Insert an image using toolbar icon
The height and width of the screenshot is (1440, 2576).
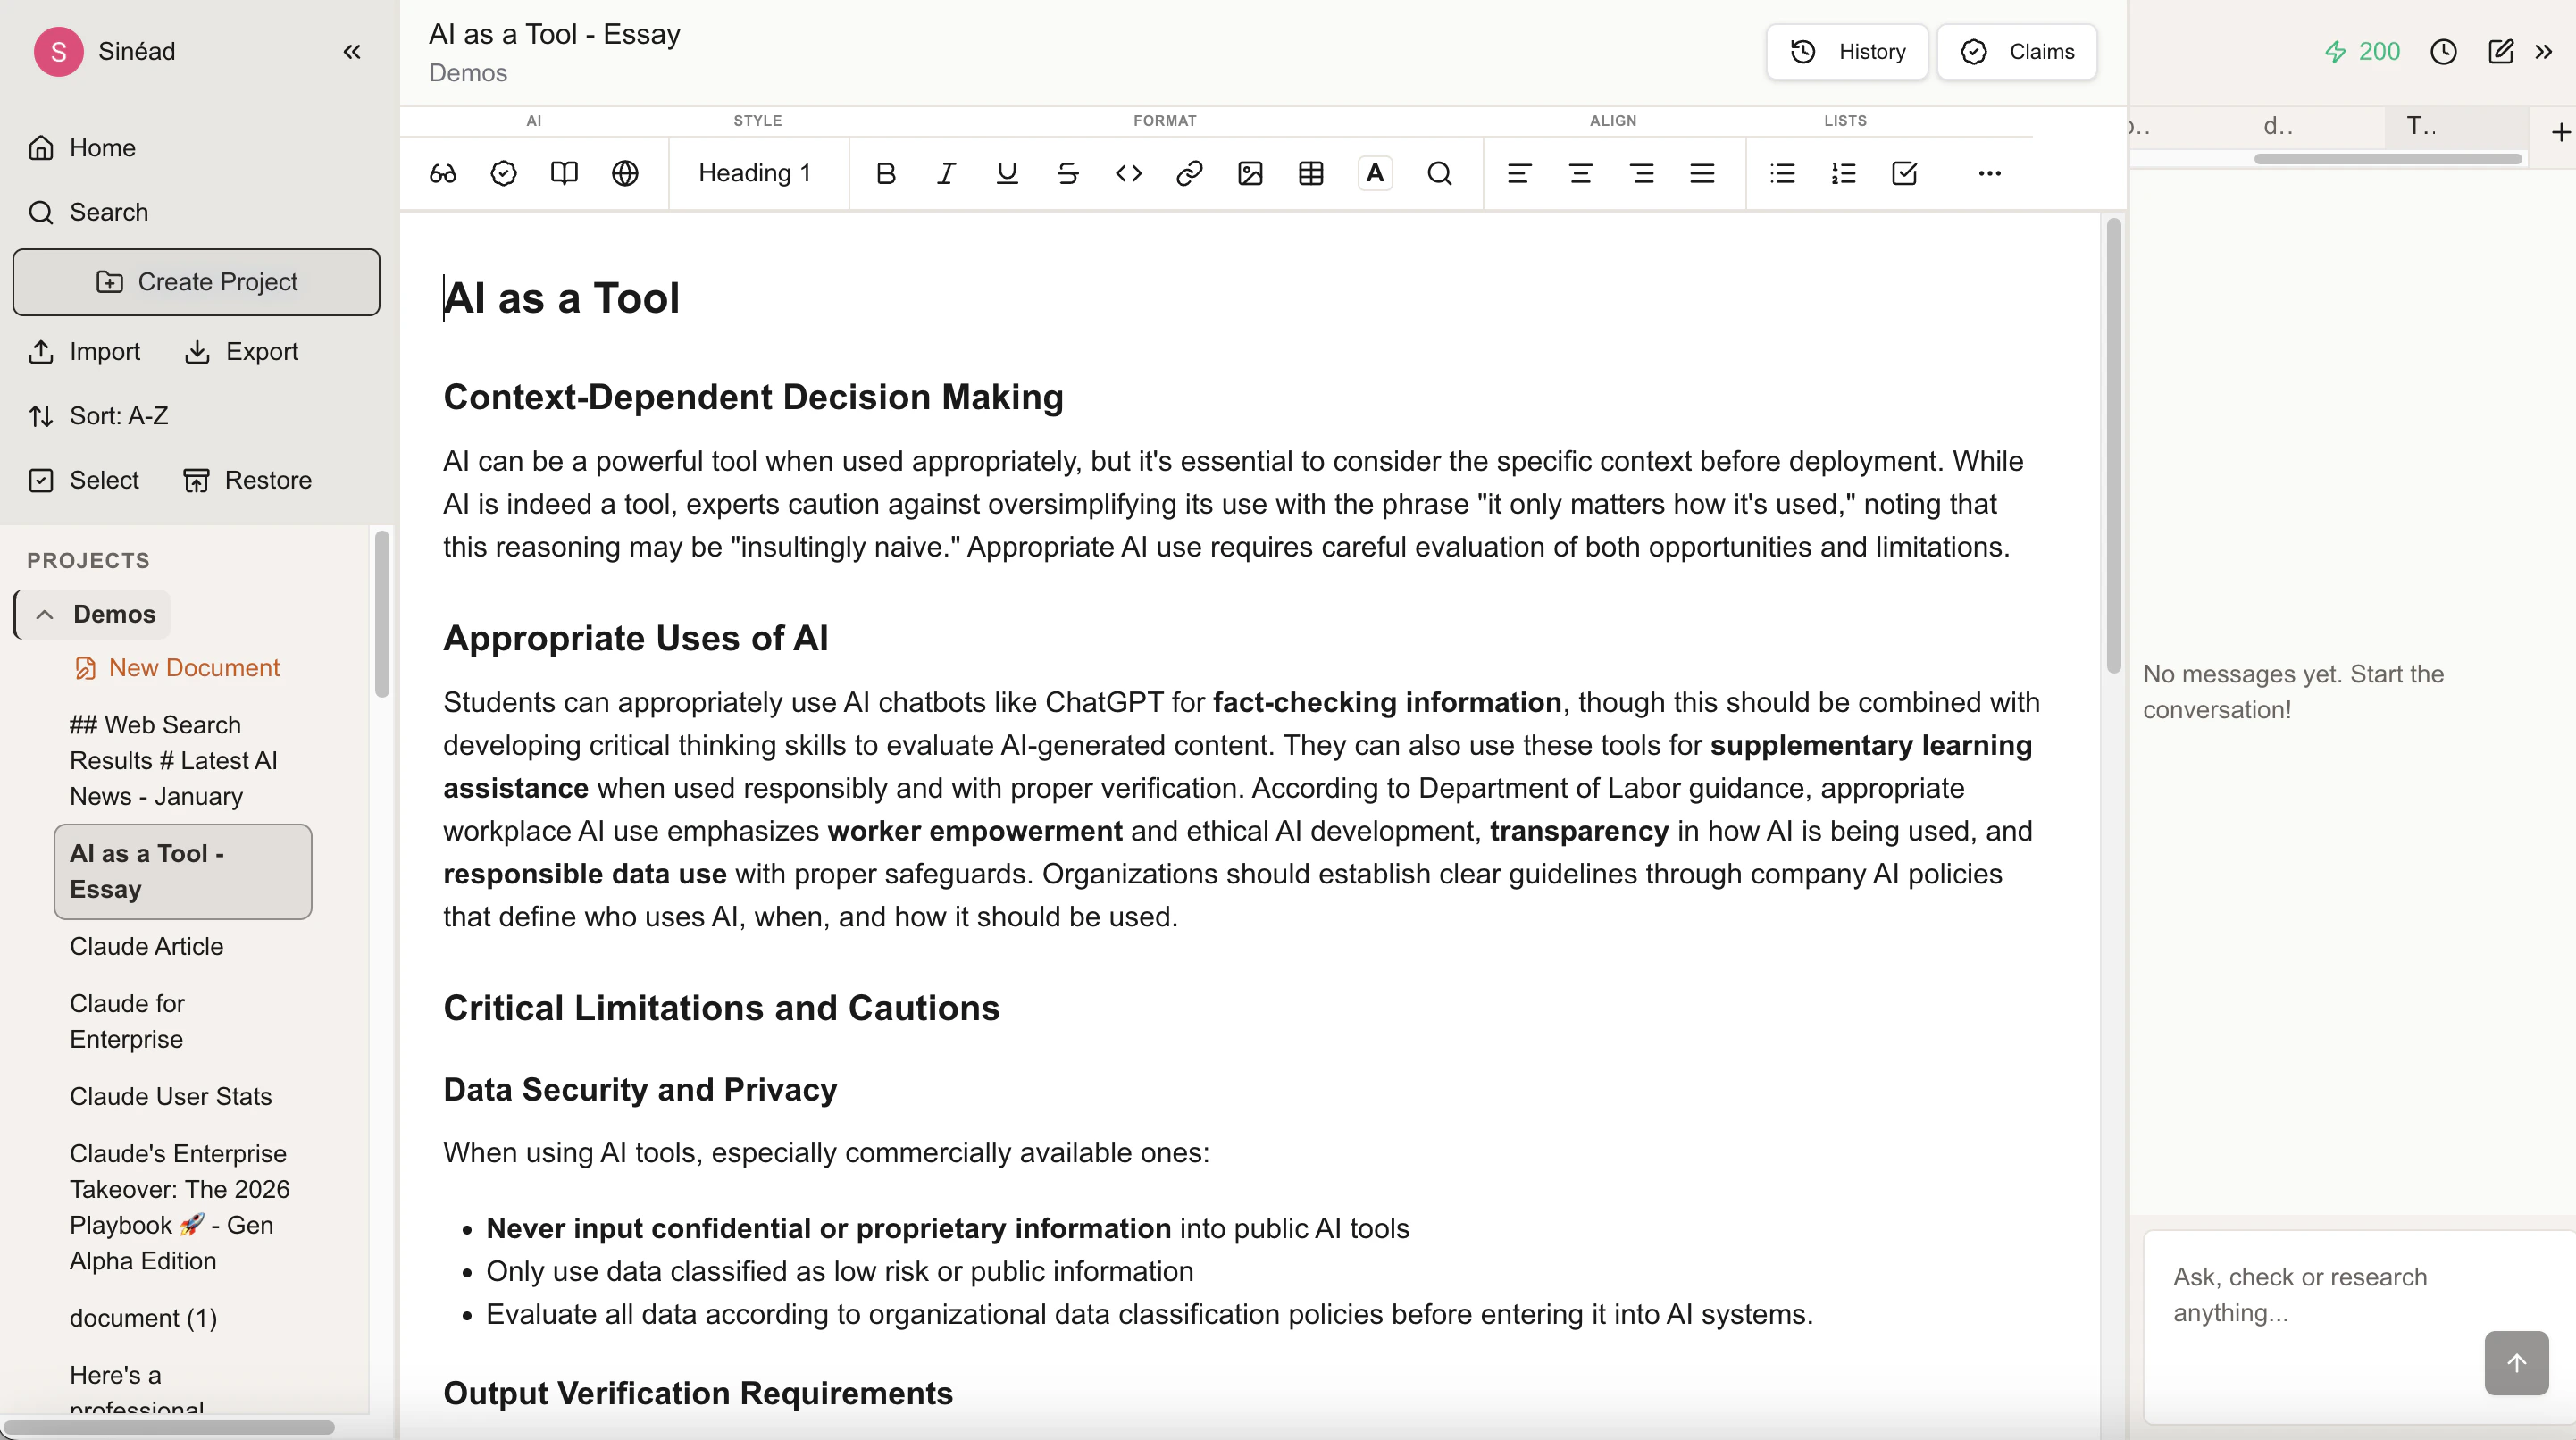point(1250,173)
